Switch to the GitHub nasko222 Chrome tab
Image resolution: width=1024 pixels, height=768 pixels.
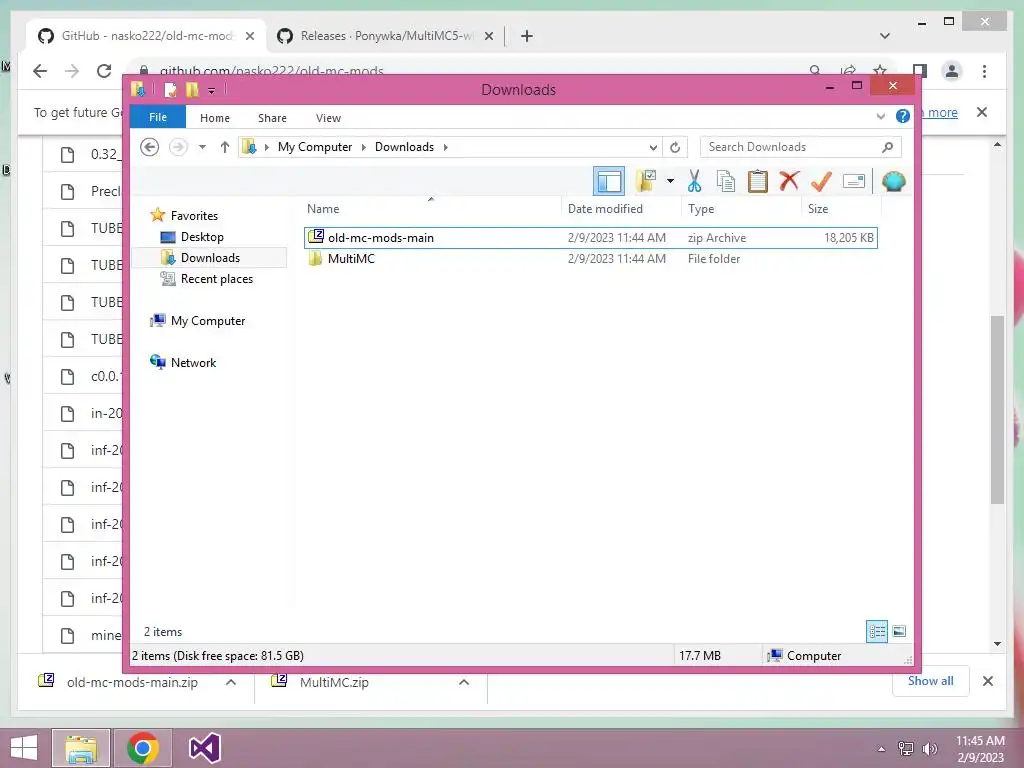pos(146,36)
